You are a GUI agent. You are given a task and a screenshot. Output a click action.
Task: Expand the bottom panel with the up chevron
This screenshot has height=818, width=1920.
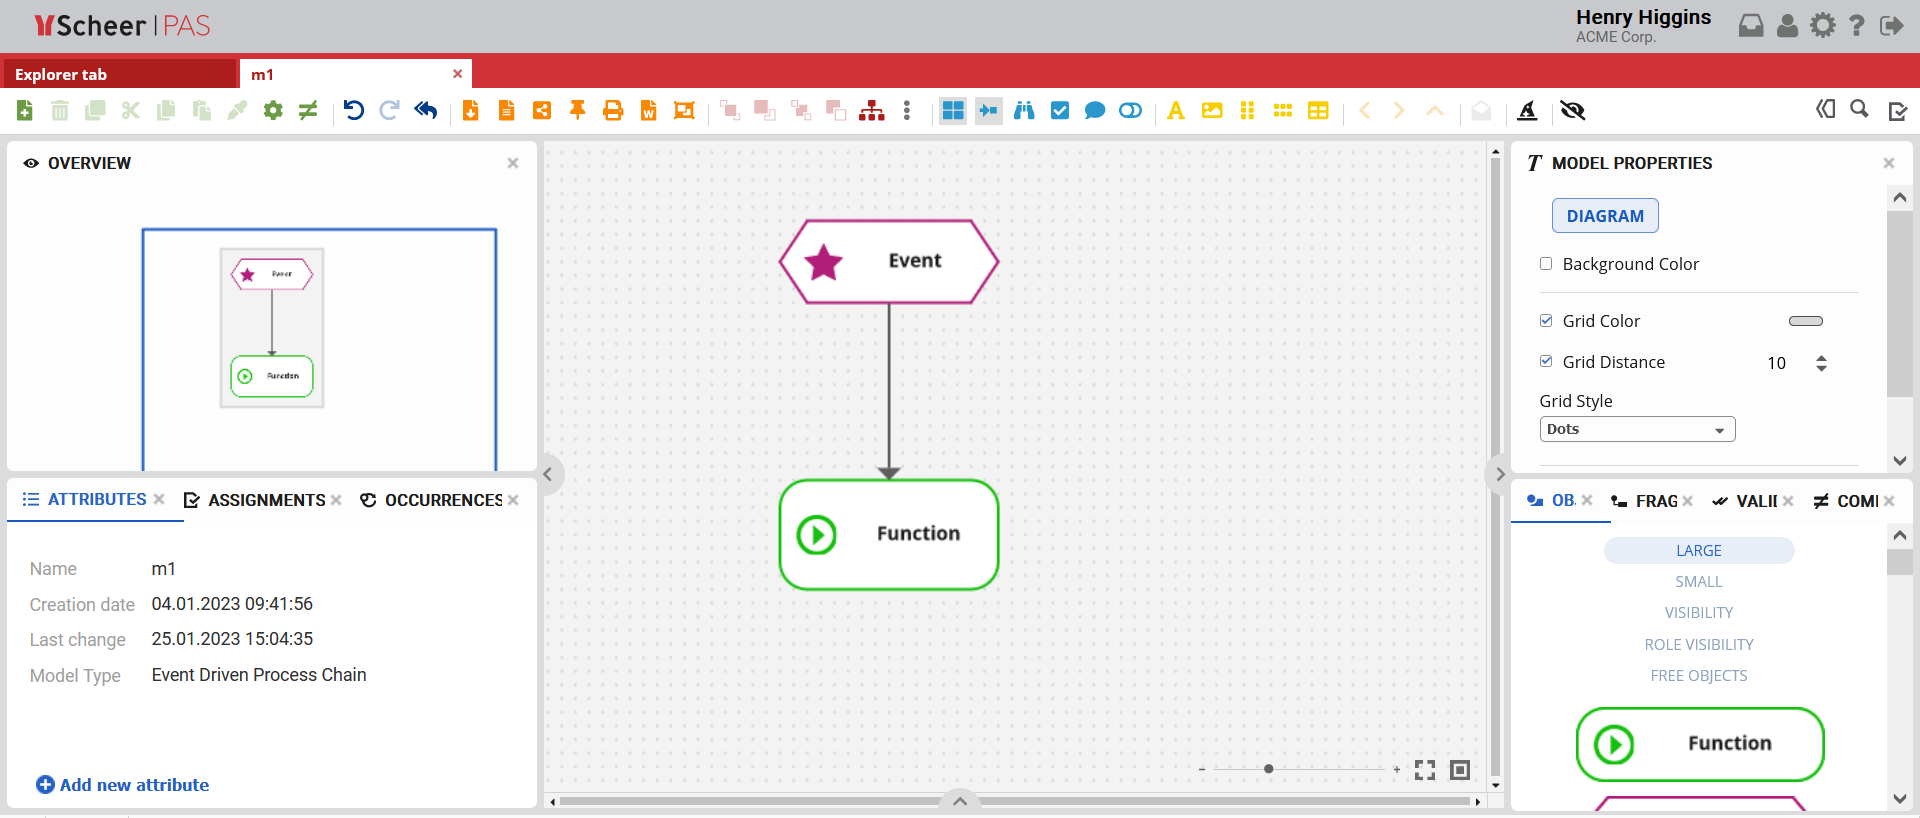(960, 801)
